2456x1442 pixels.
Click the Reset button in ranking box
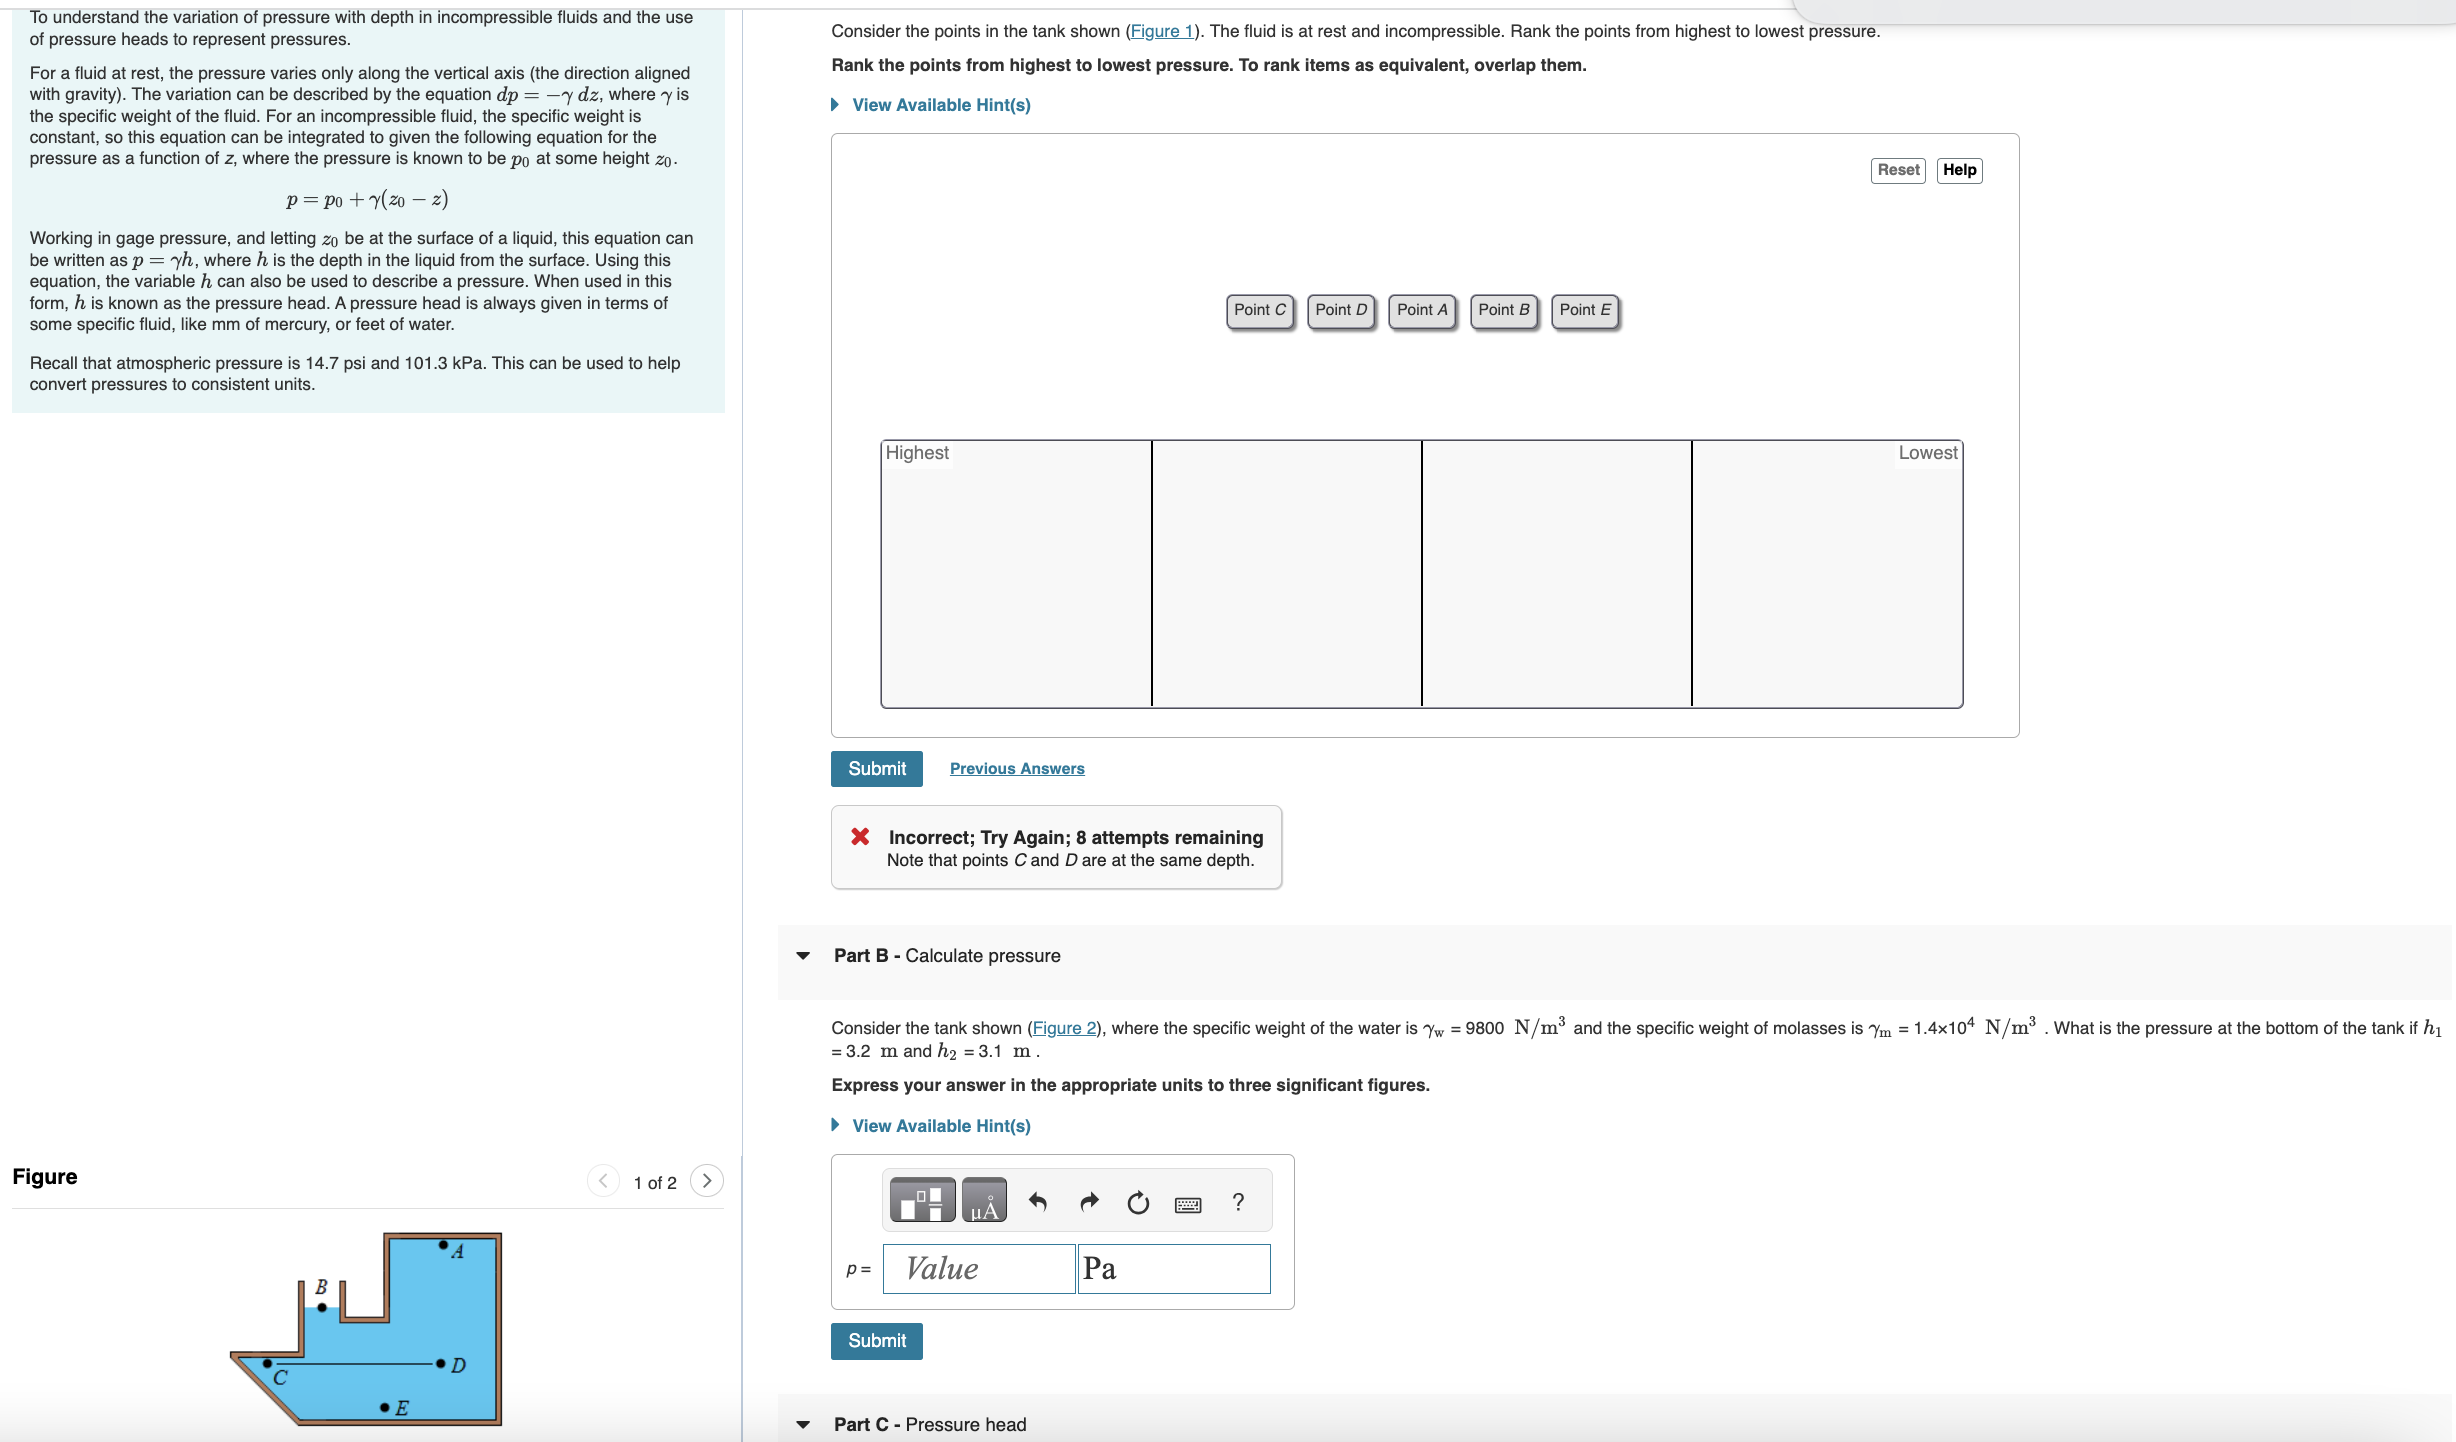tap(1898, 170)
